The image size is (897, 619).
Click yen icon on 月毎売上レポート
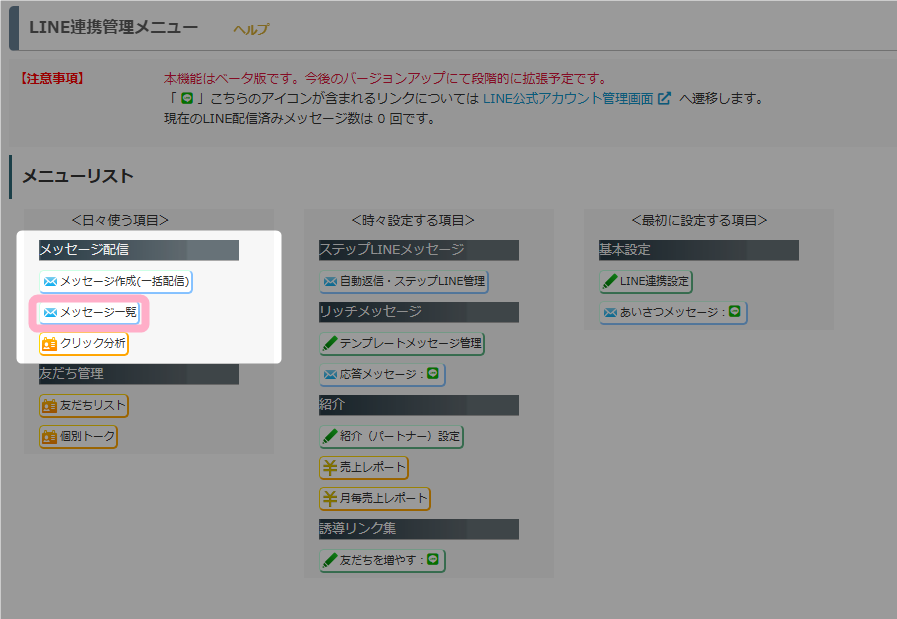pyautogui.click(x=330, y=498)
